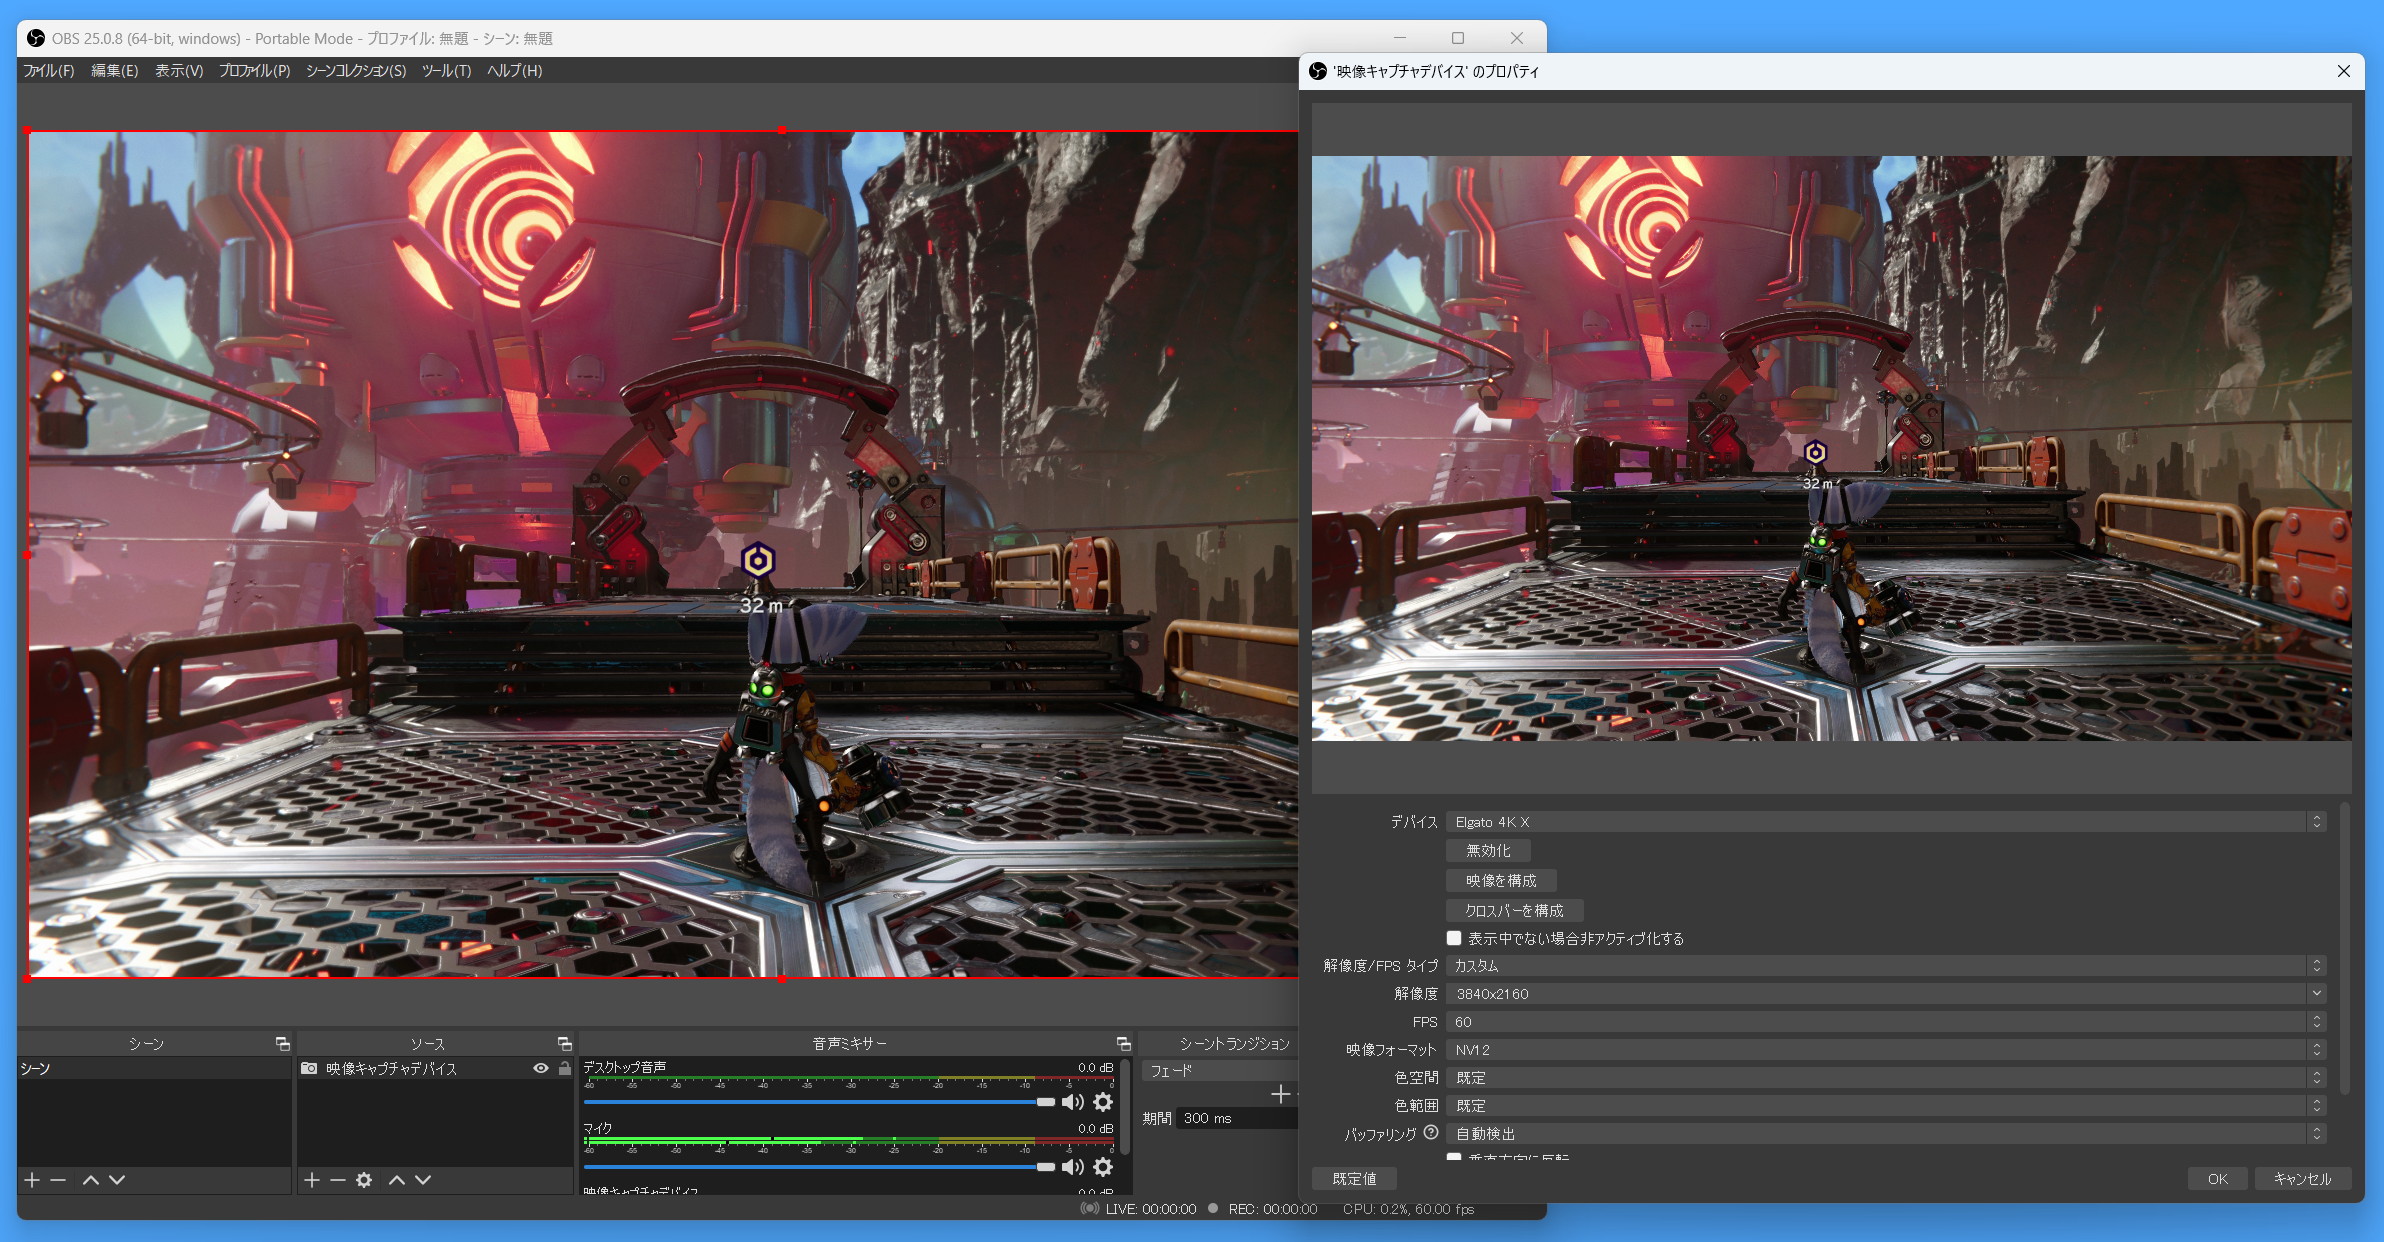Viewport: 2384px width, 1242px height.
Task: Undock the 音声ミキサー panel using its float icon
Action: coord(1123,1044)
